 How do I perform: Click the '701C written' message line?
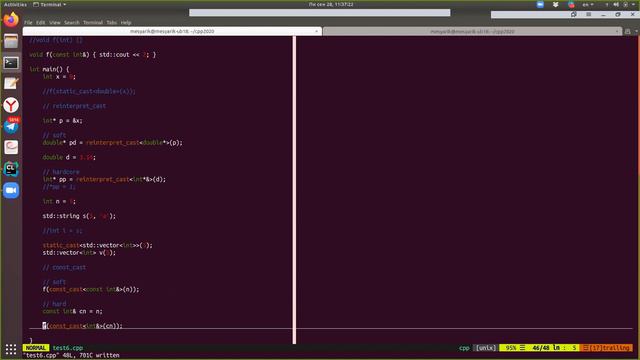pos(71,356)
